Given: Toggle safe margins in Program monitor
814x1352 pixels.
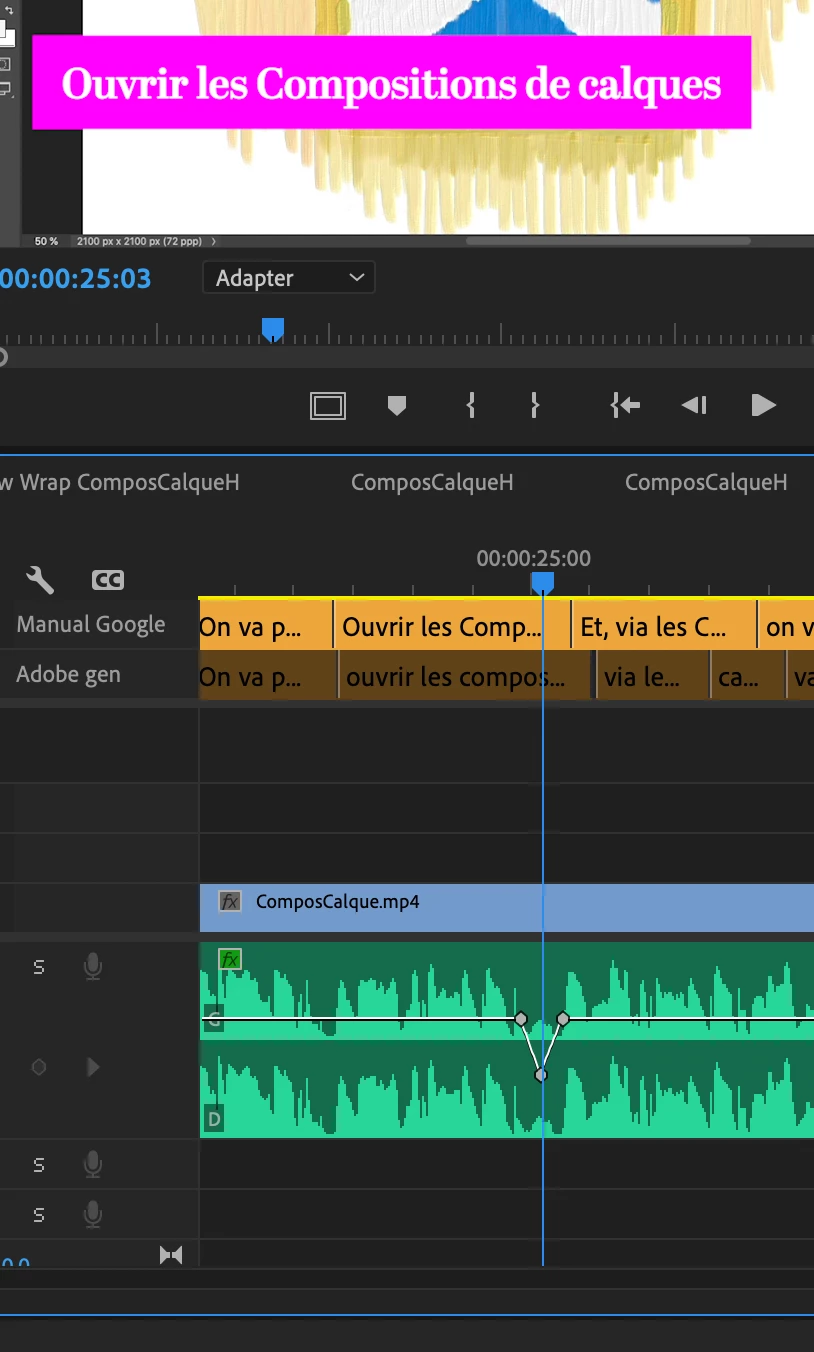Looking at the screenshot, I should [x=328, y=405].
